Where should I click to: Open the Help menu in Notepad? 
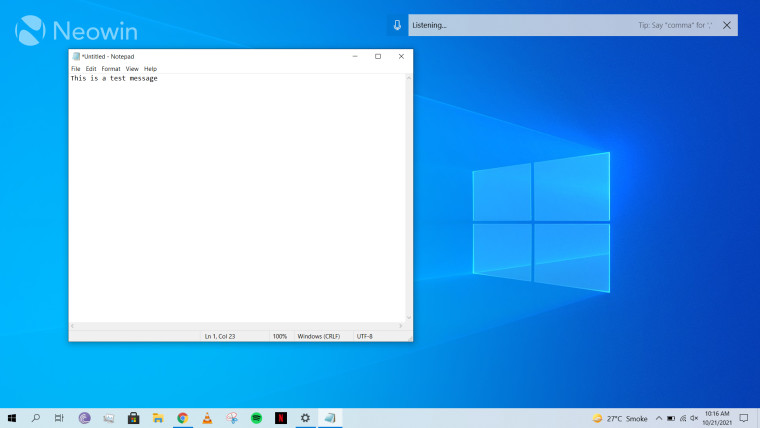[x=150, y=69]
